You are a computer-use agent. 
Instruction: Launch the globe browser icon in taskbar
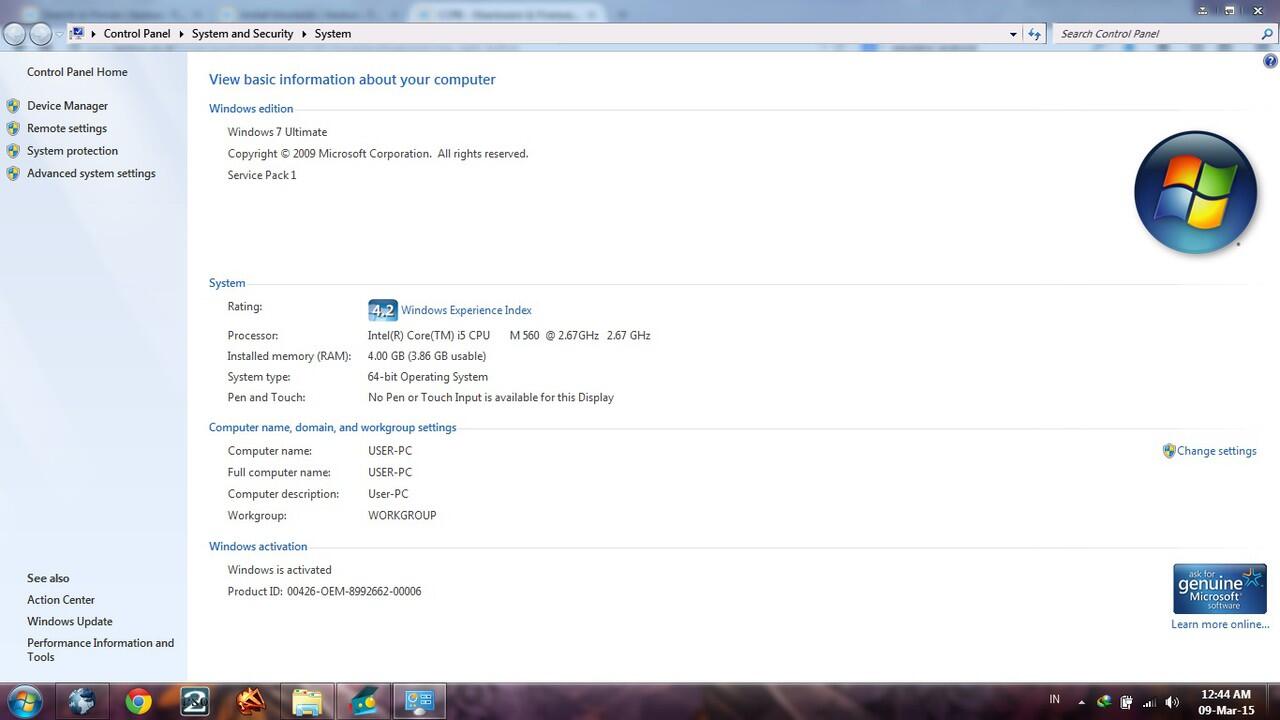(82, 701)
